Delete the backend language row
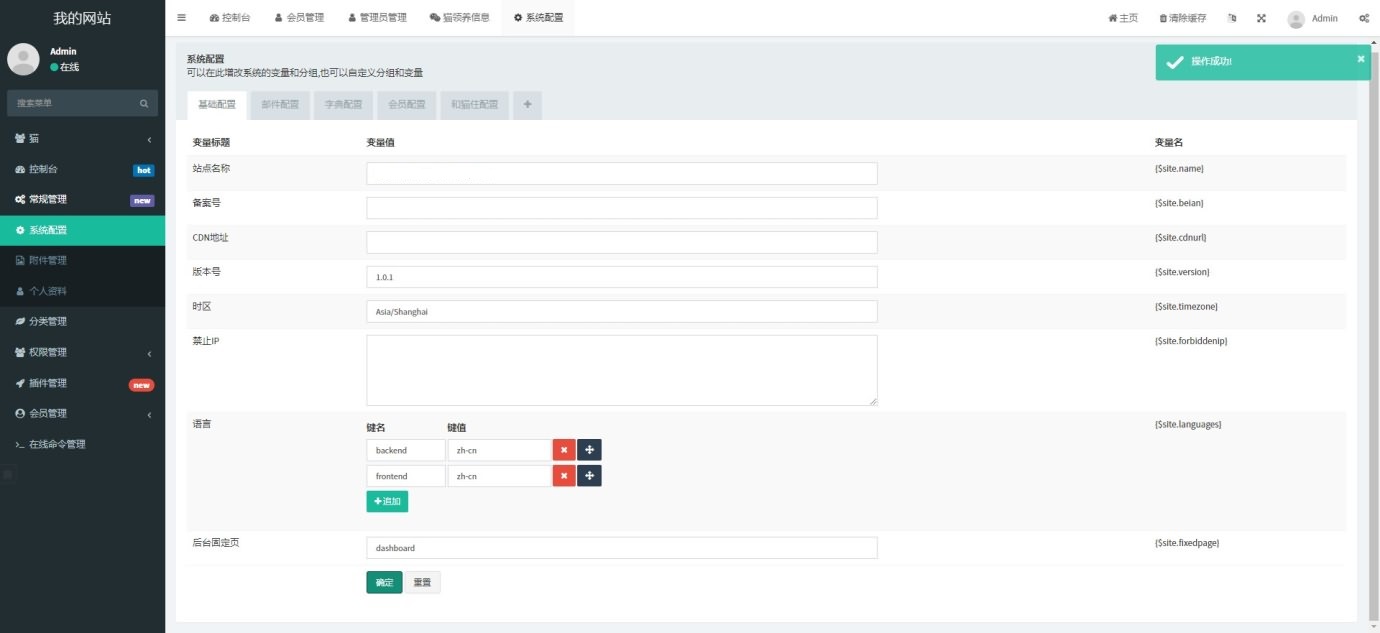 (x=564, y=450)
